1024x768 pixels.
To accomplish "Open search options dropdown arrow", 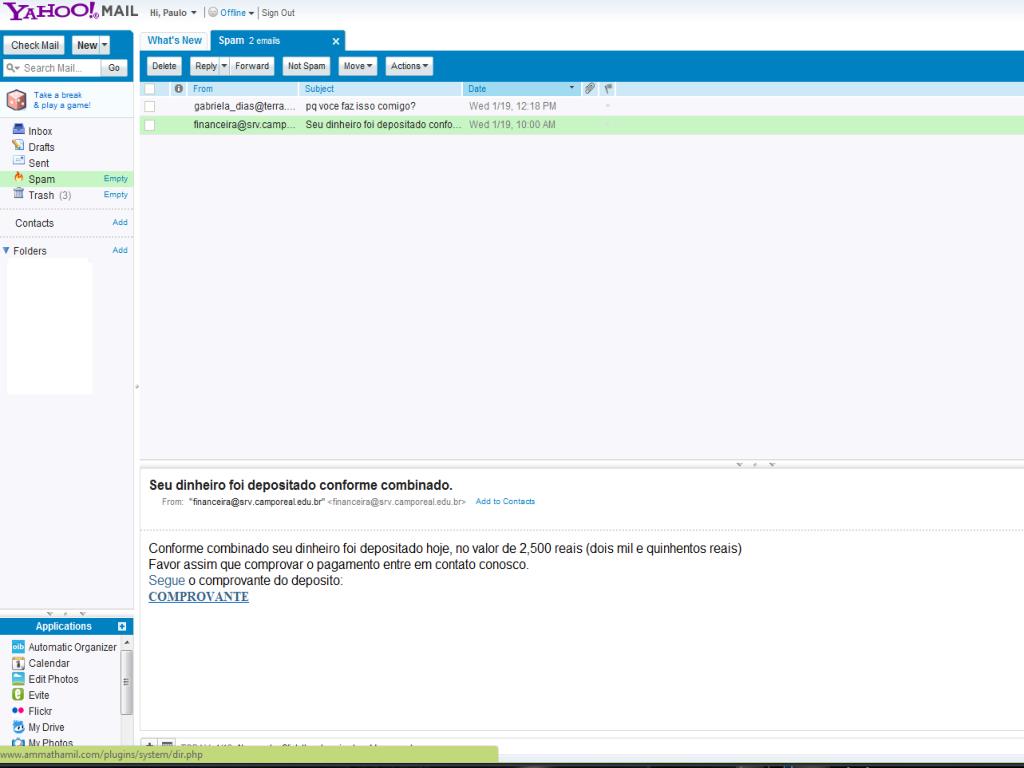I will click(x=18, y=68).
